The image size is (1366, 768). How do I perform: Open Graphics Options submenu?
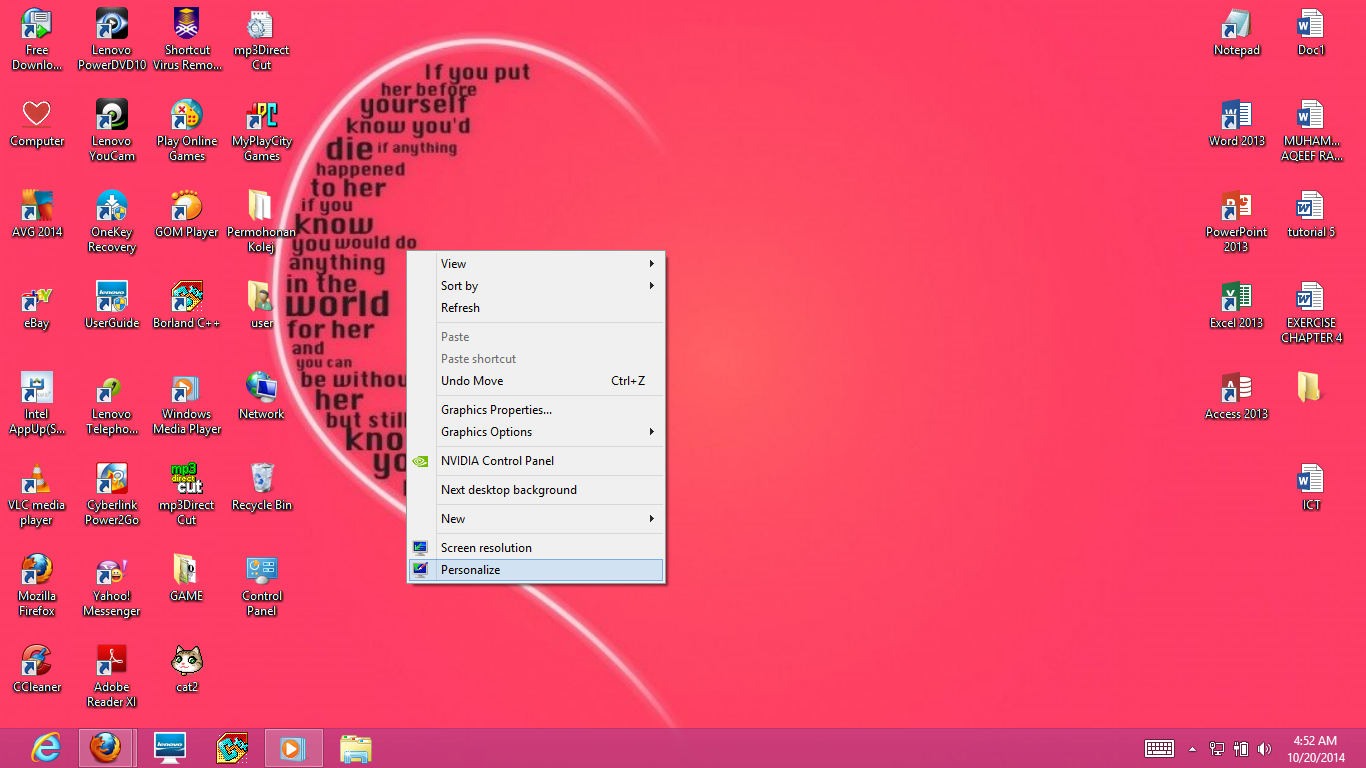[536, 432]
